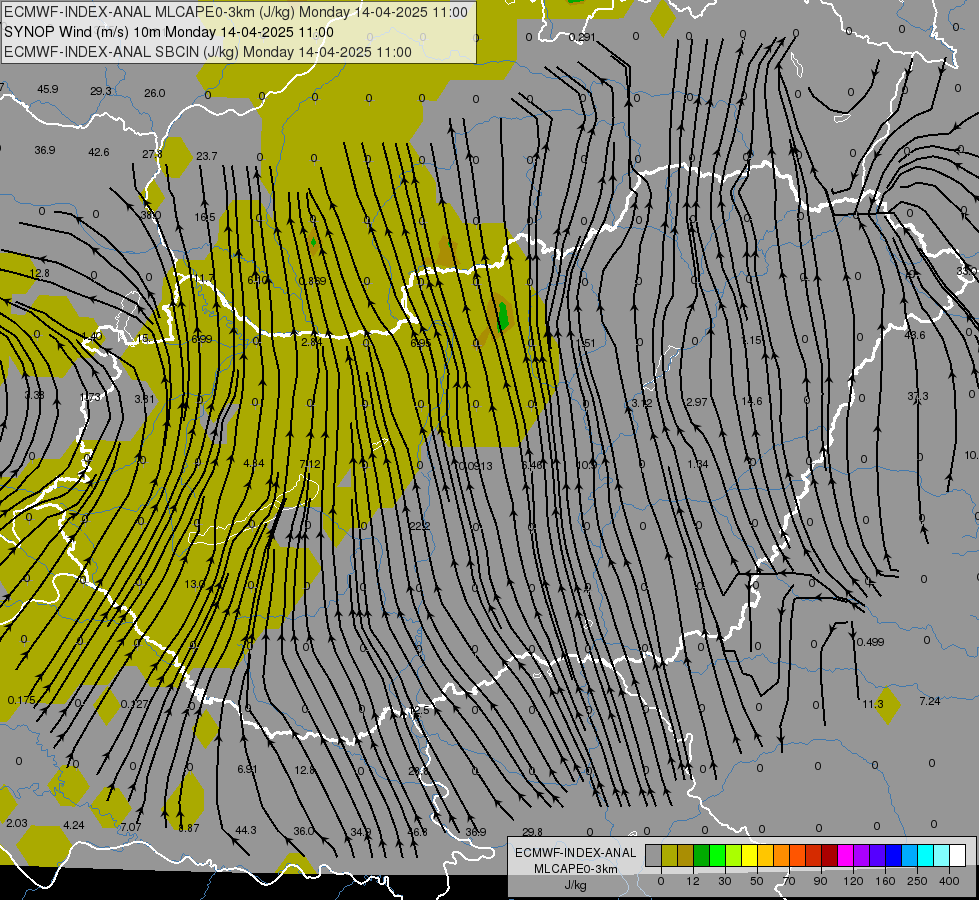Click the legend tick label 50

(756, 881)
